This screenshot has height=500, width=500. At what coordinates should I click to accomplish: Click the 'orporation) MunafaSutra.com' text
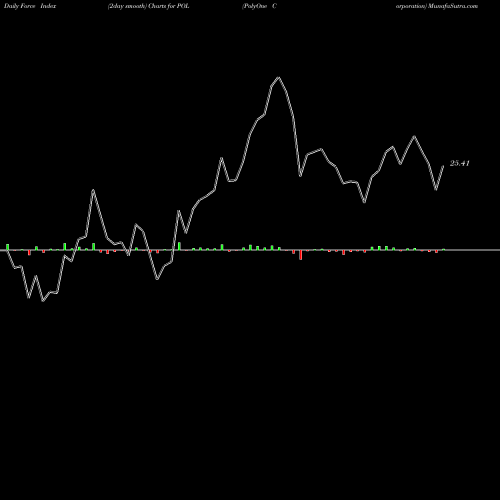[x=437, y=6]
